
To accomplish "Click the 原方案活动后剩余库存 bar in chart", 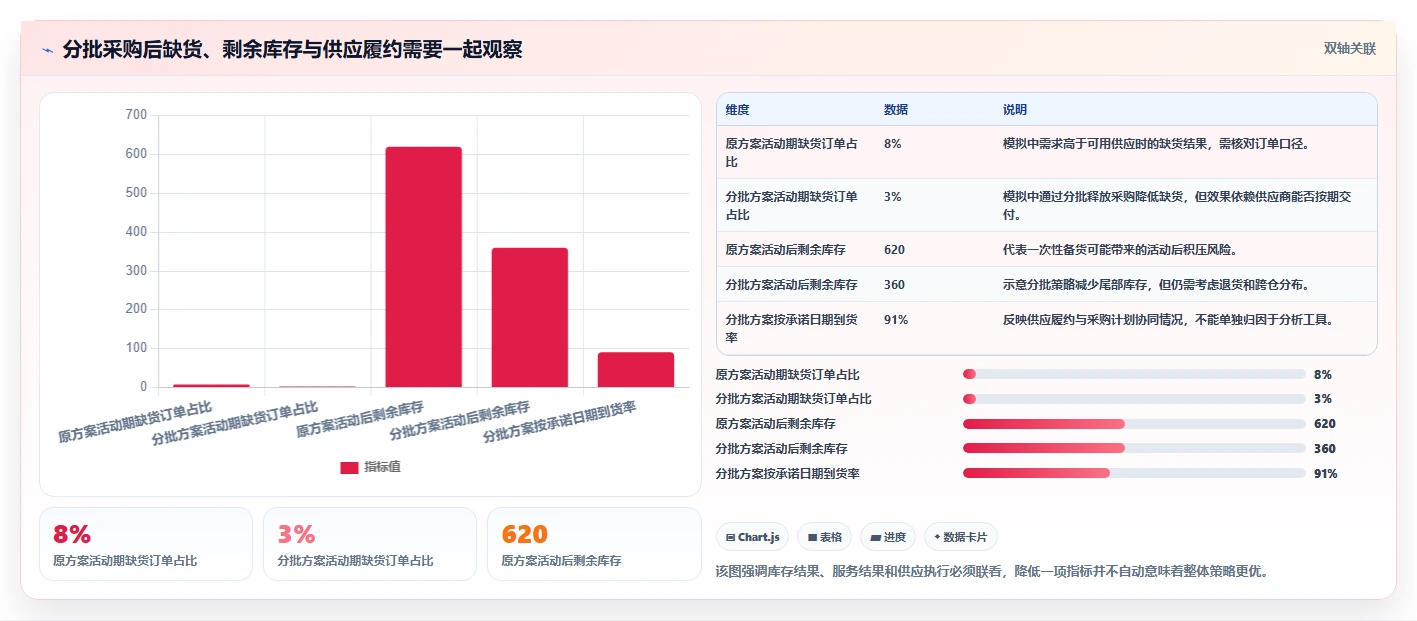I will (x=424, y=267).
